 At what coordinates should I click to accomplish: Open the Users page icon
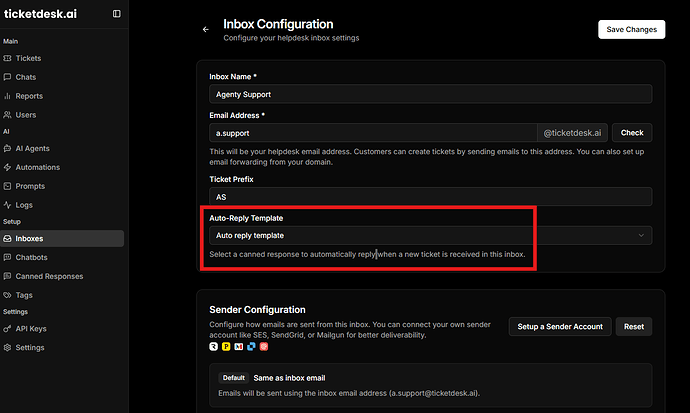pos(8,115)
